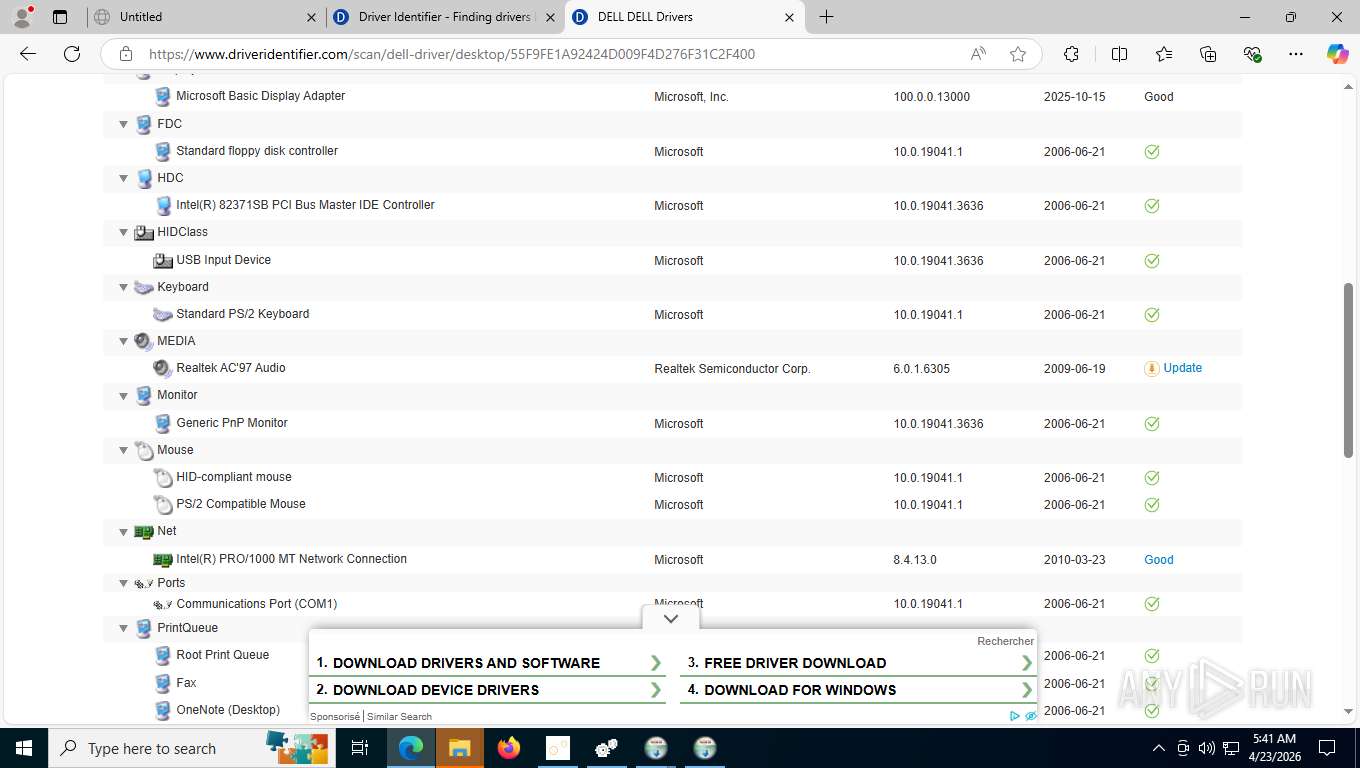Collapse the ad banner with chevron
The width and height of the screenshot is (1360, 768).
click(x=671, y=618)
